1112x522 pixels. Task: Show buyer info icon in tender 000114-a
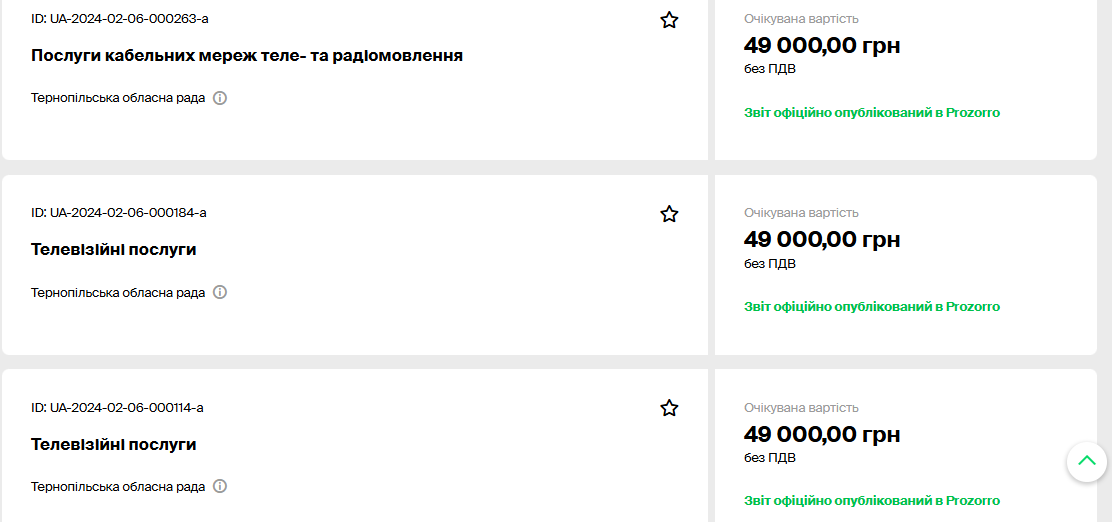pos(220,486)
